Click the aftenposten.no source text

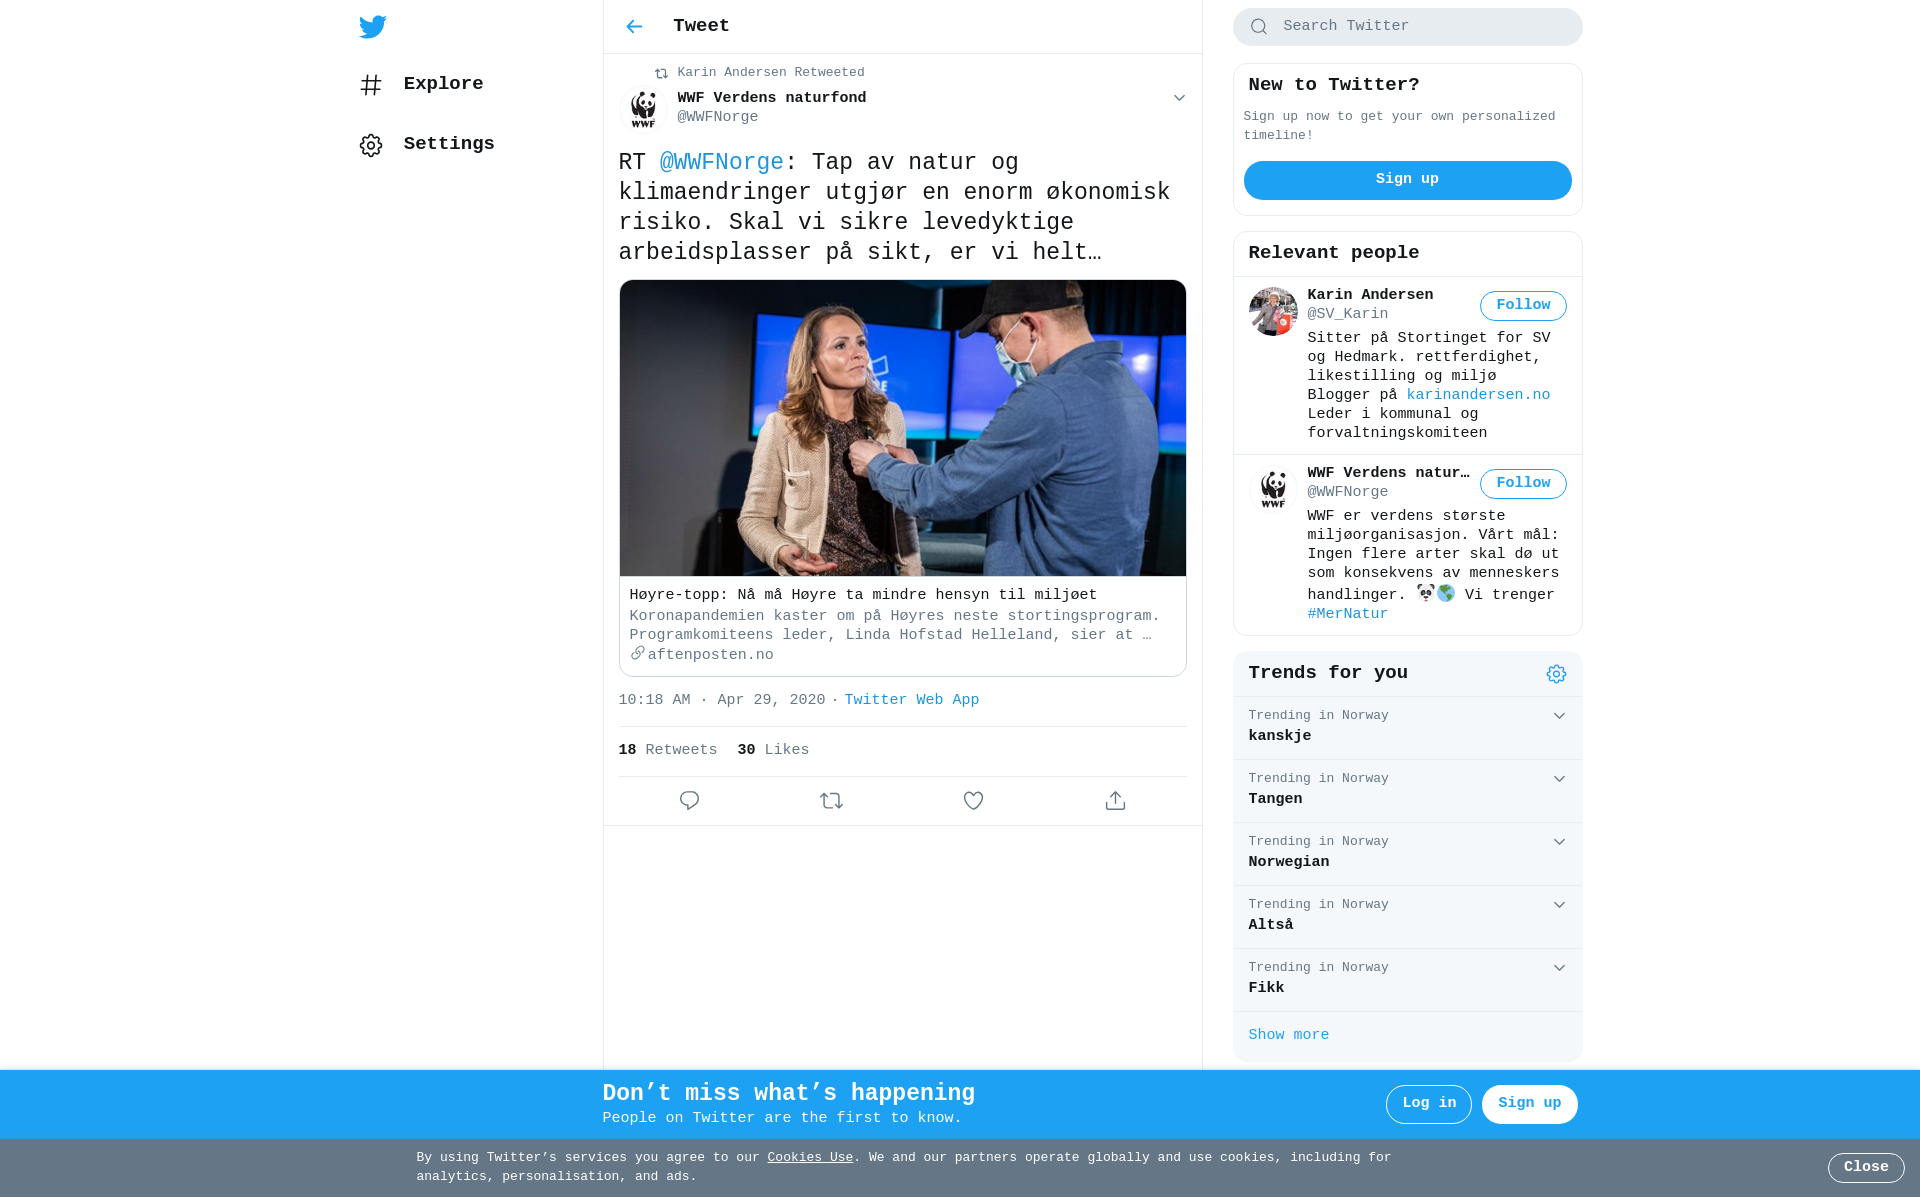(x=710, y=655)
